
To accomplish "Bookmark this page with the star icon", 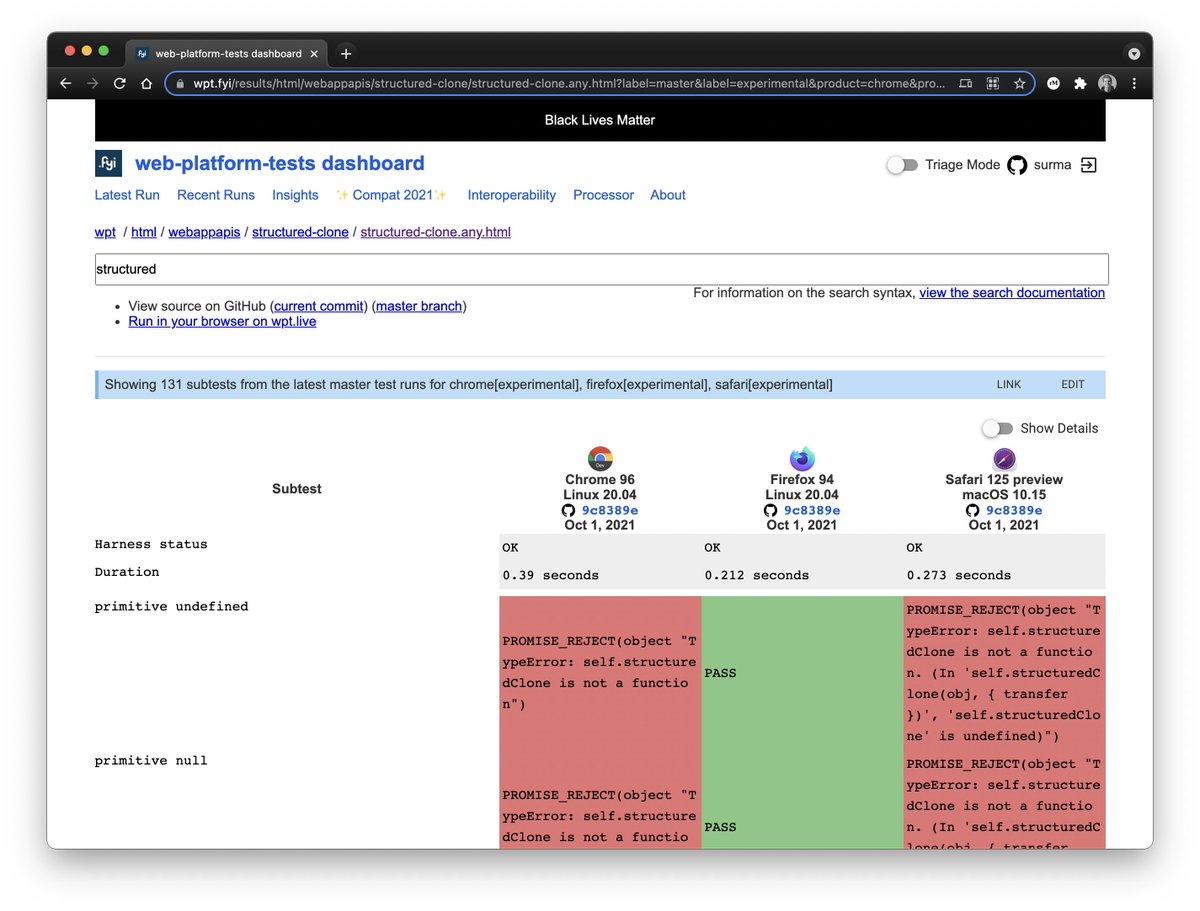I will click(1020, 84).
